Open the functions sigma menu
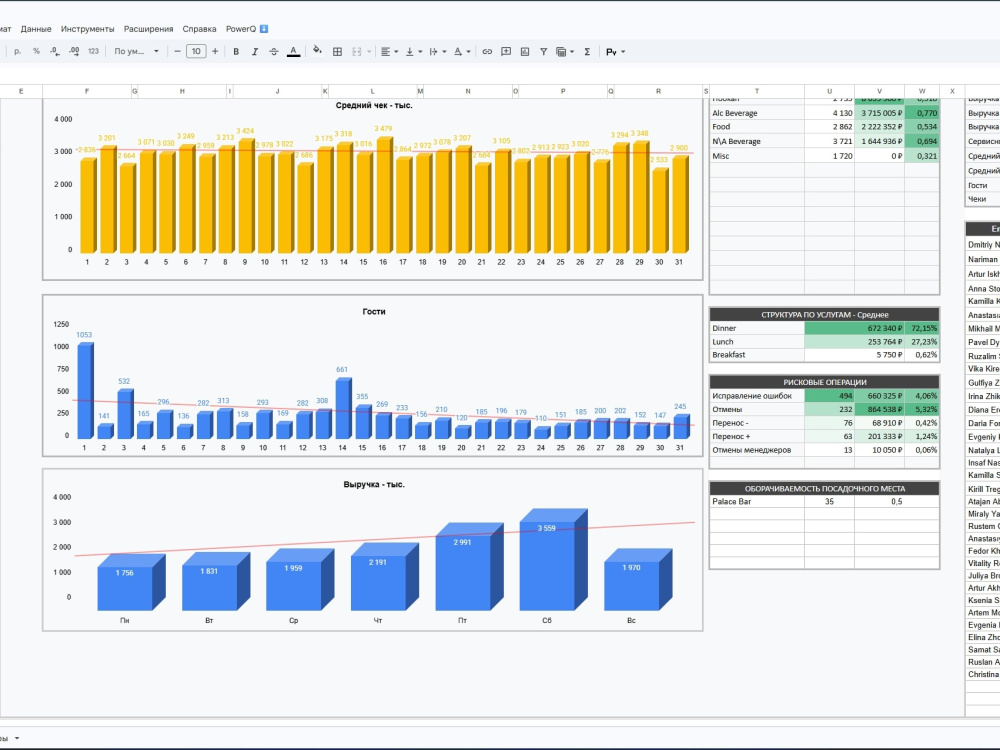 (587, 52)
